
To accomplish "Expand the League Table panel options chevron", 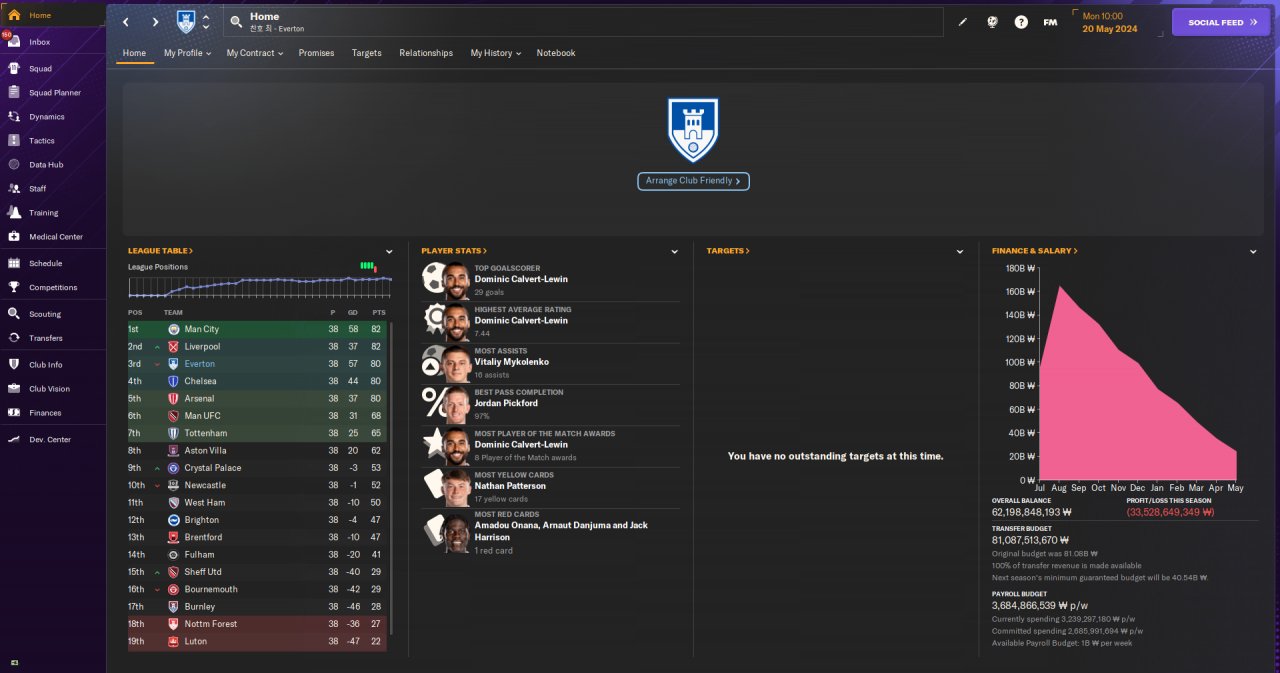I will click(389, 251).
